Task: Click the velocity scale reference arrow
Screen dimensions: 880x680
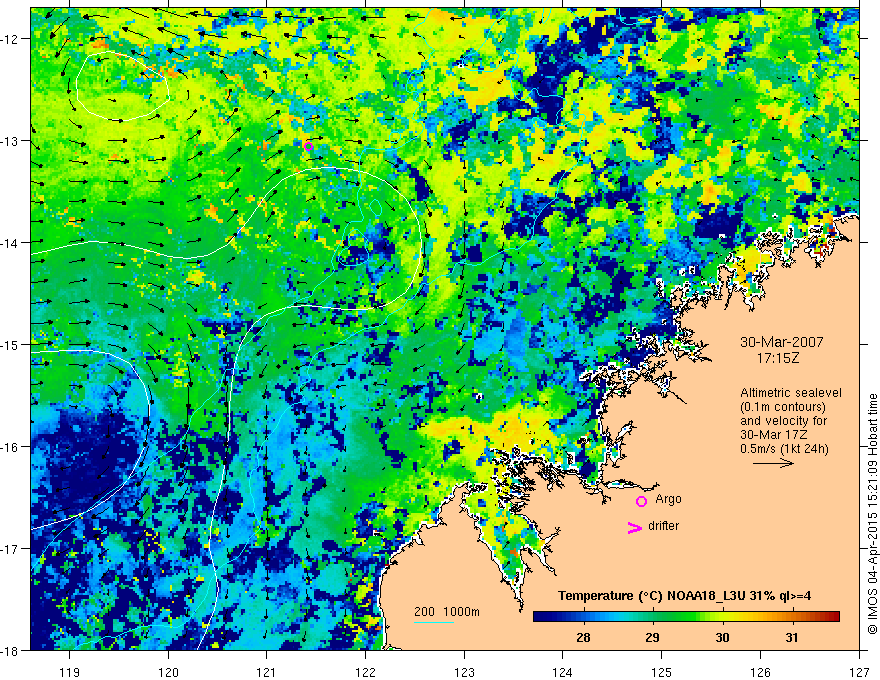Action: [x=773, y=463]
